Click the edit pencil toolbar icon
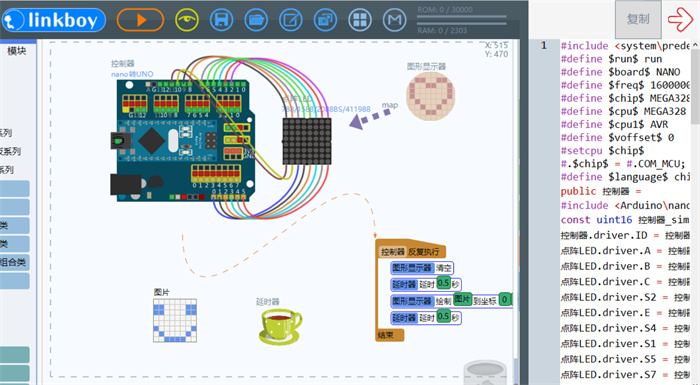 pos(291,20)
